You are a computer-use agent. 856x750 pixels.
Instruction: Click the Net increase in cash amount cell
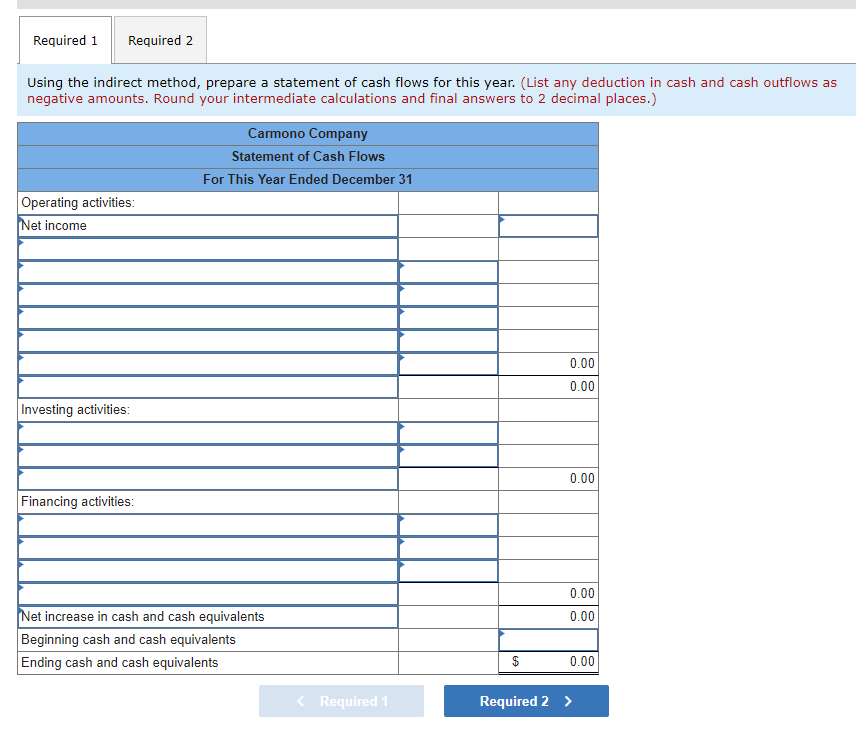pos(548,616)
